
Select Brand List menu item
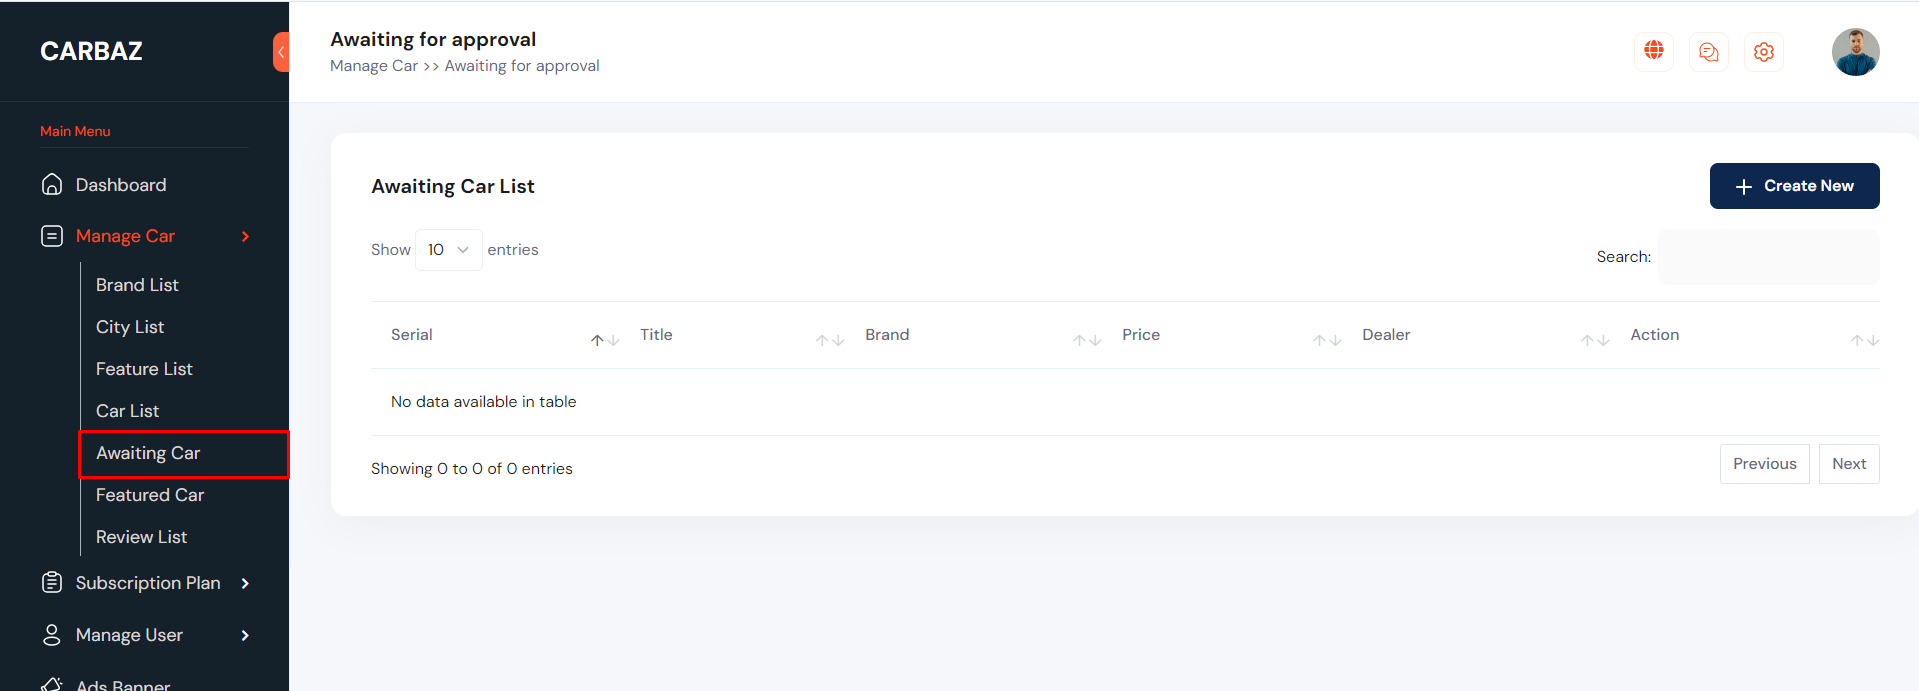point(137,285)
